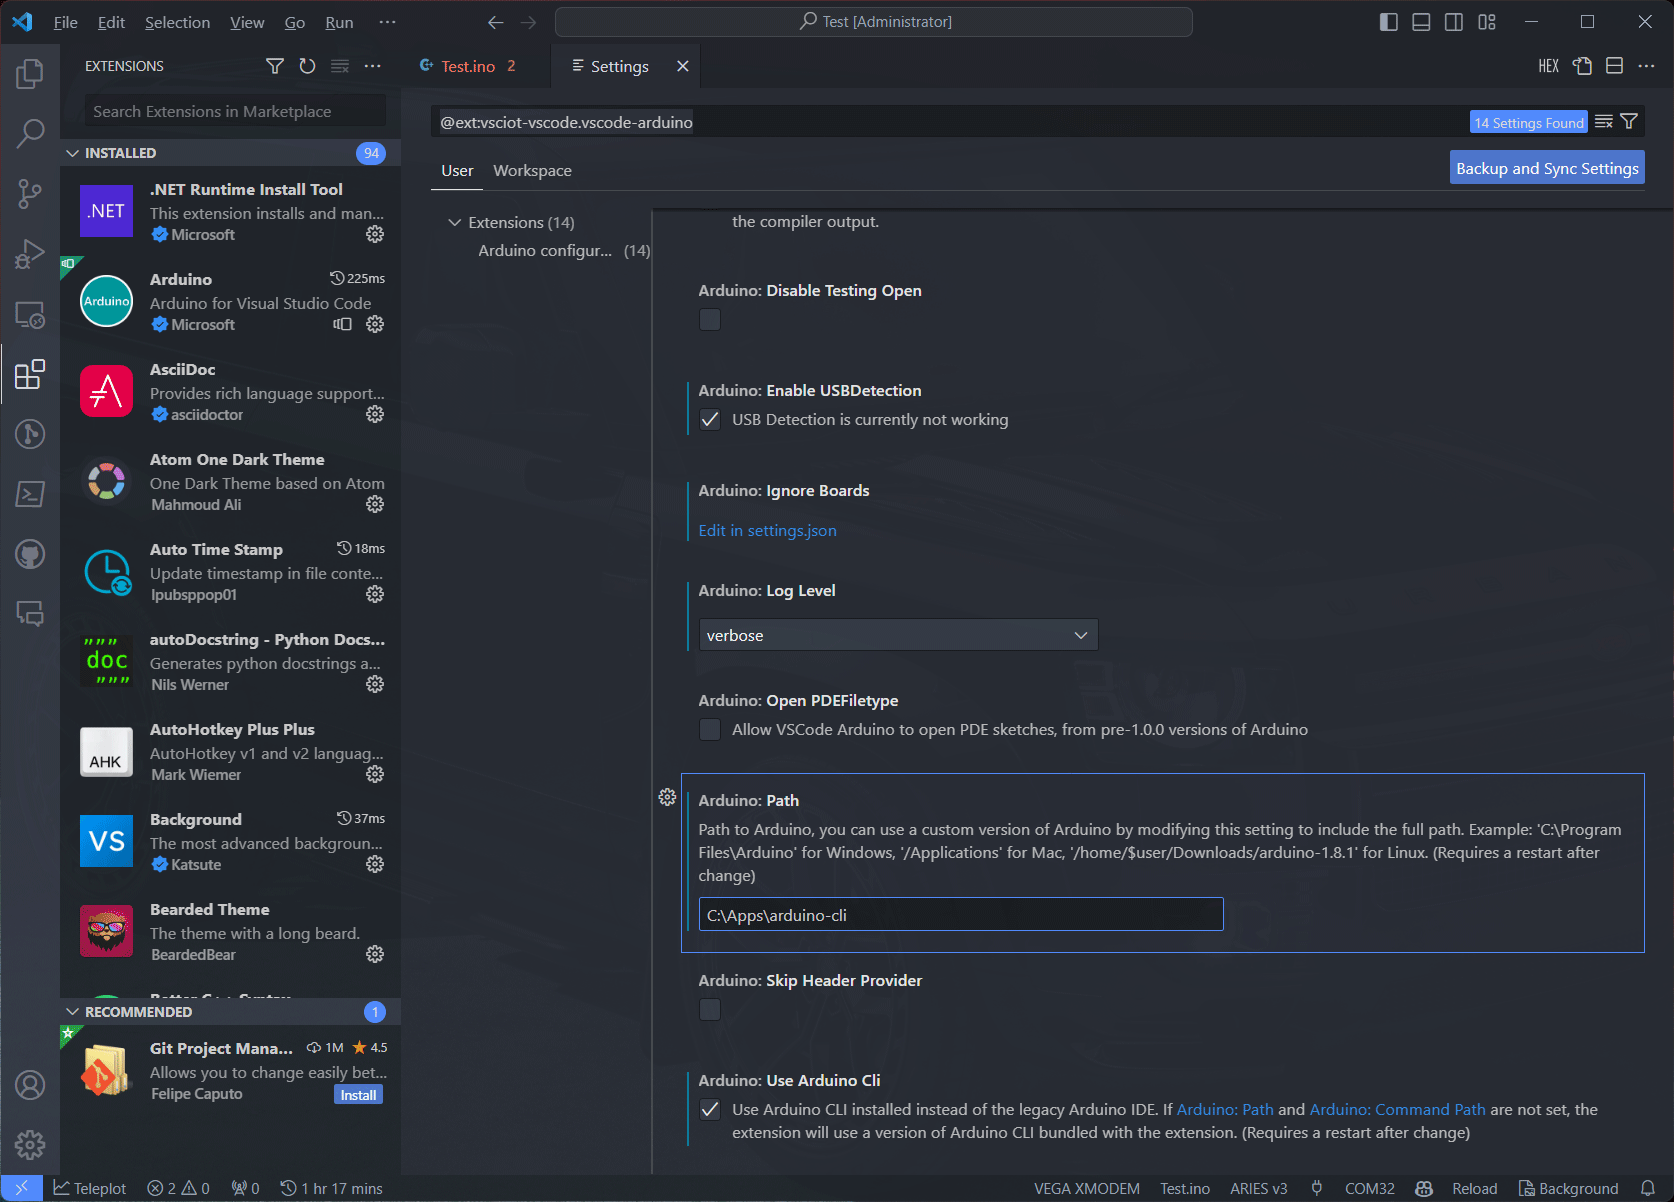Viewport: 1674px width, 1202px height.
Task: Close the Settings tab
Action: point(683,66)
